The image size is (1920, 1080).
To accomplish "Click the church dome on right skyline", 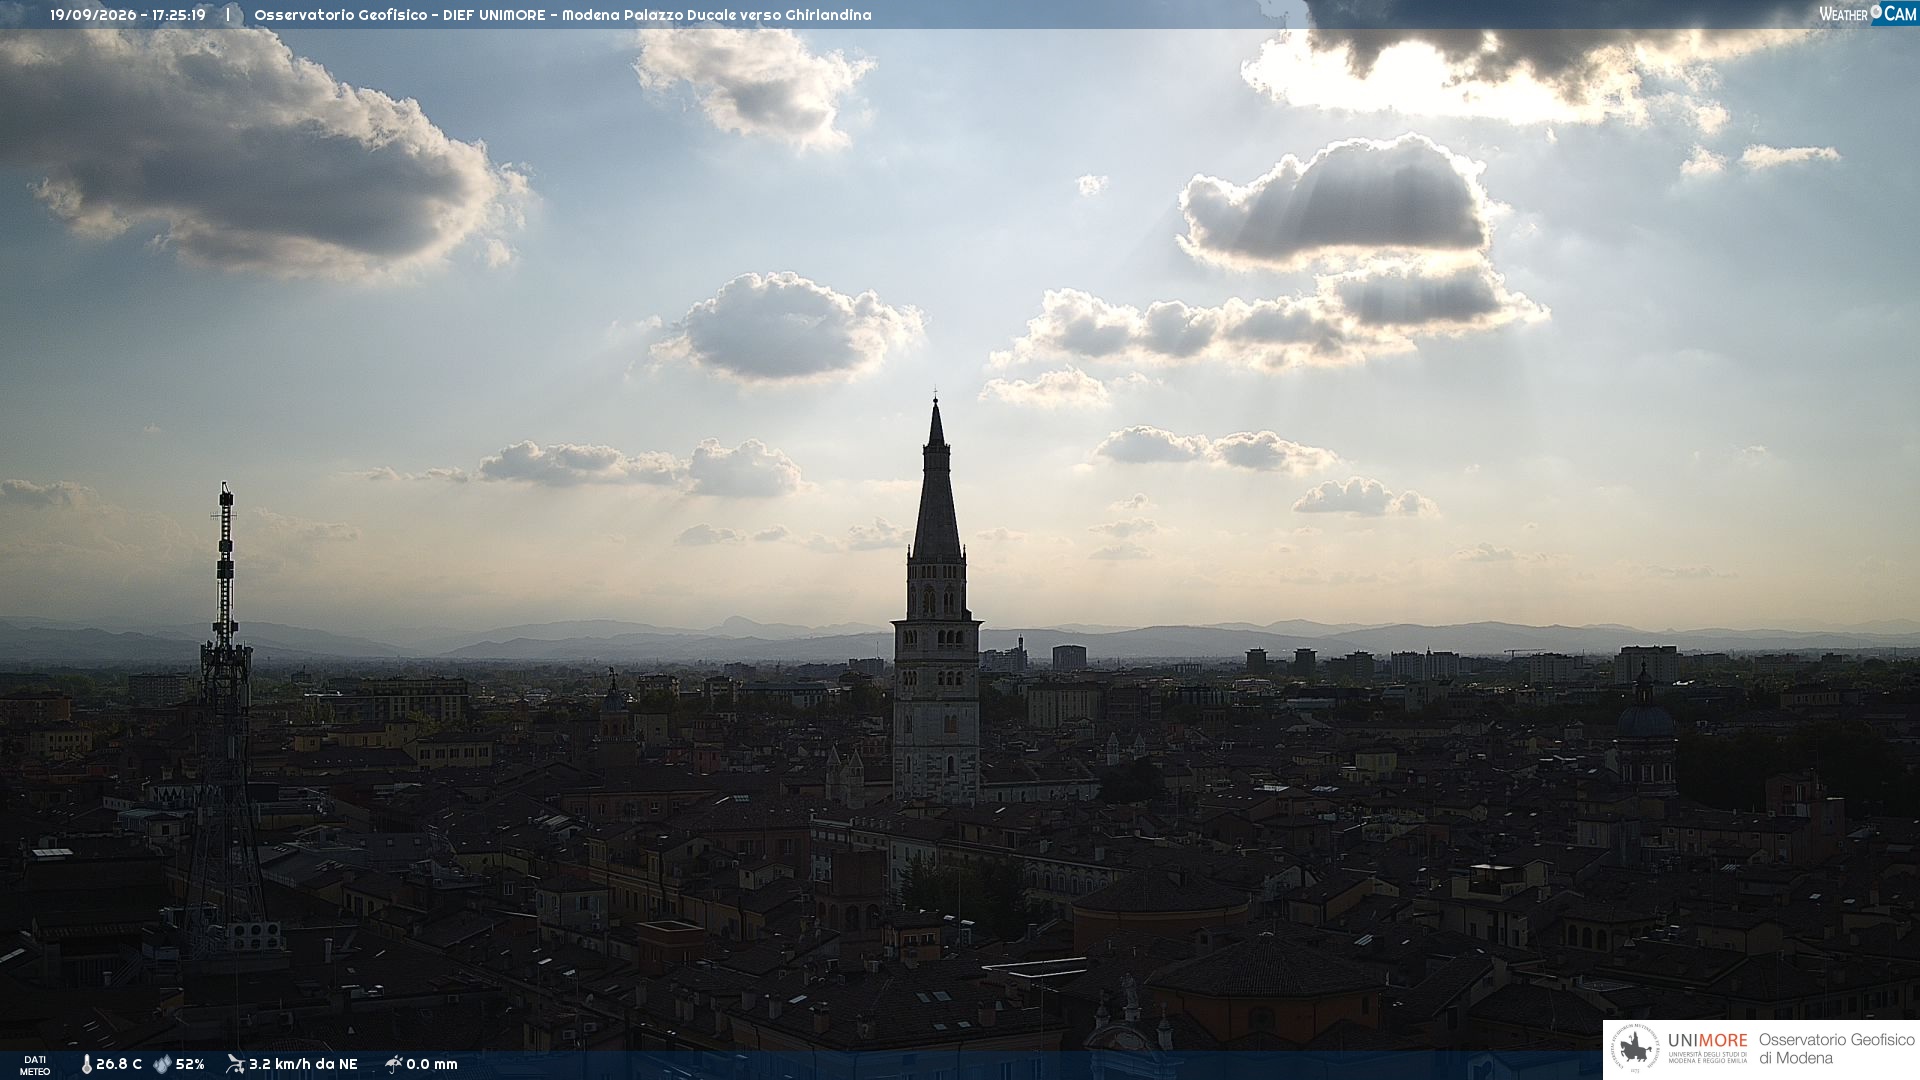I will click(1645, 718).
